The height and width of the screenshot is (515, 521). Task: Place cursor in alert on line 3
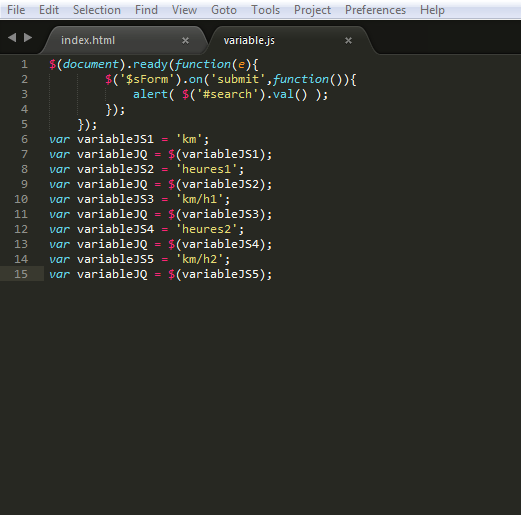pos(150,94)
